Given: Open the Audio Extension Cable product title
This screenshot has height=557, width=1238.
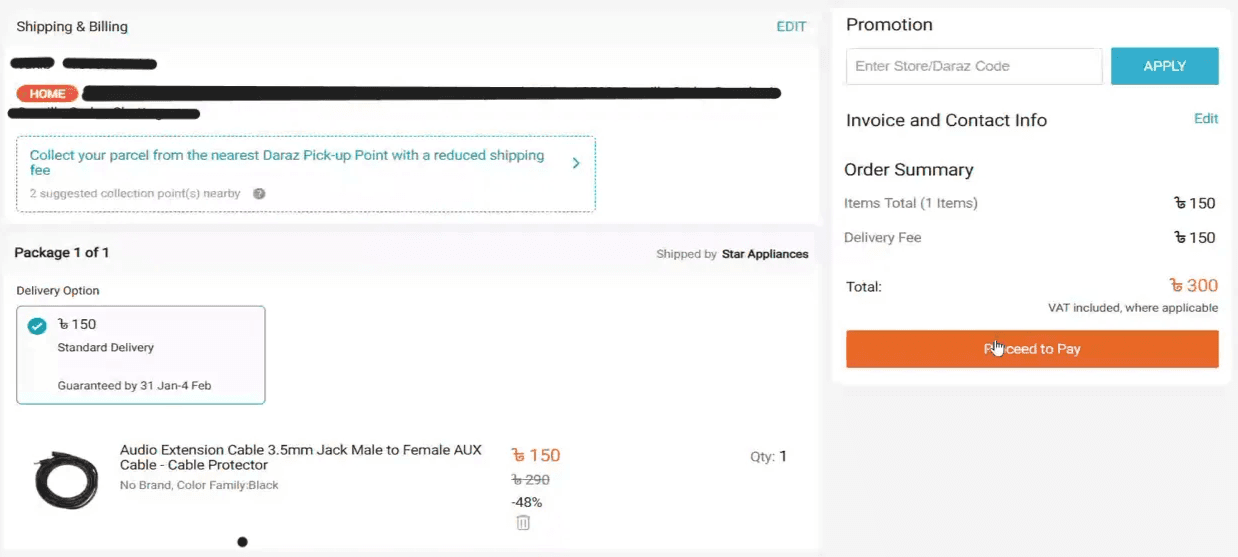Looking at the screenshot, I should tap(301, 458).
